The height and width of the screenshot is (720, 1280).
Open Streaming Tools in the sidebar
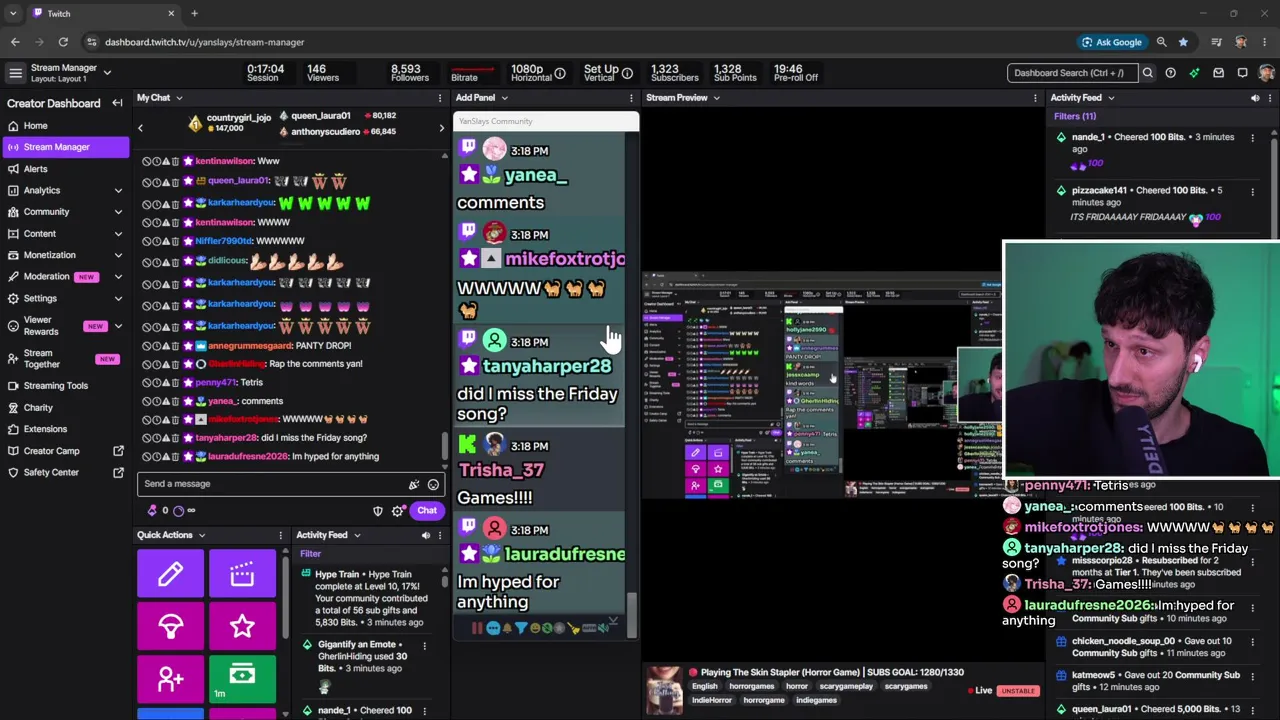coord(65,385)
